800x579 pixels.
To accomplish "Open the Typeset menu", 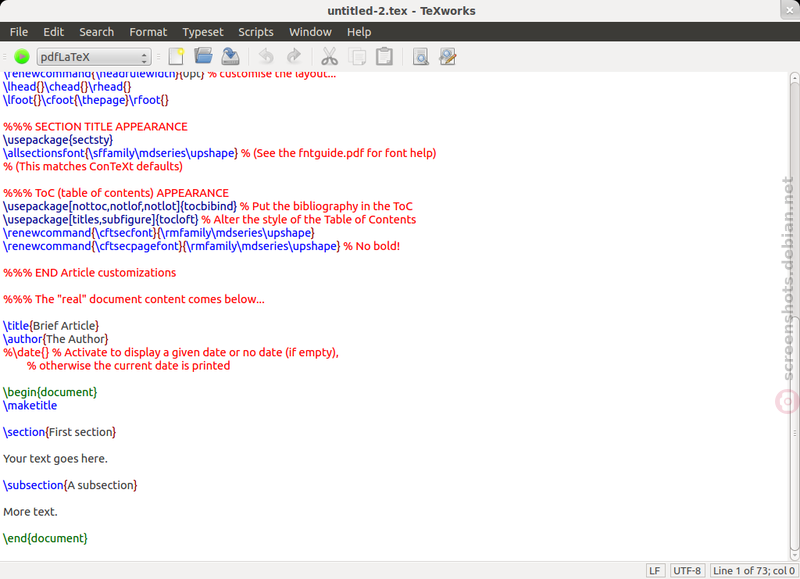I will [203, 32].
